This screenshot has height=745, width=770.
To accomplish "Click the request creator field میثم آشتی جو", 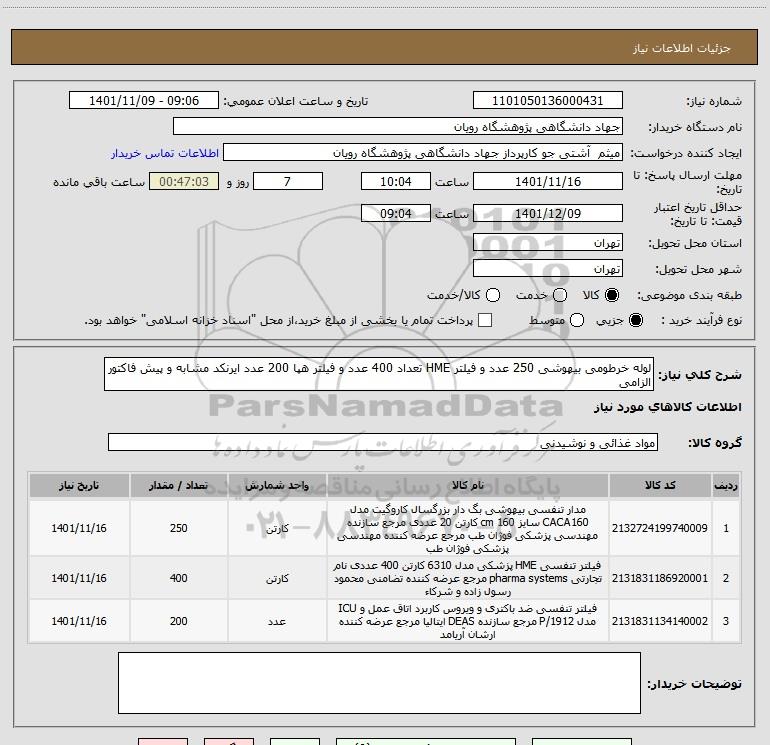I will tap(423, 153).
